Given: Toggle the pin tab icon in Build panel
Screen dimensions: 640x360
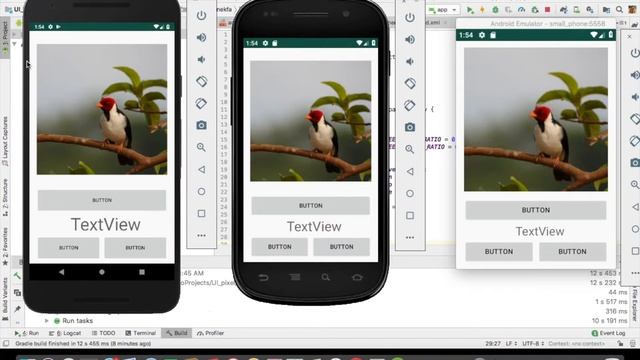Looking at the screenshot, I should (x=17, y=309).
